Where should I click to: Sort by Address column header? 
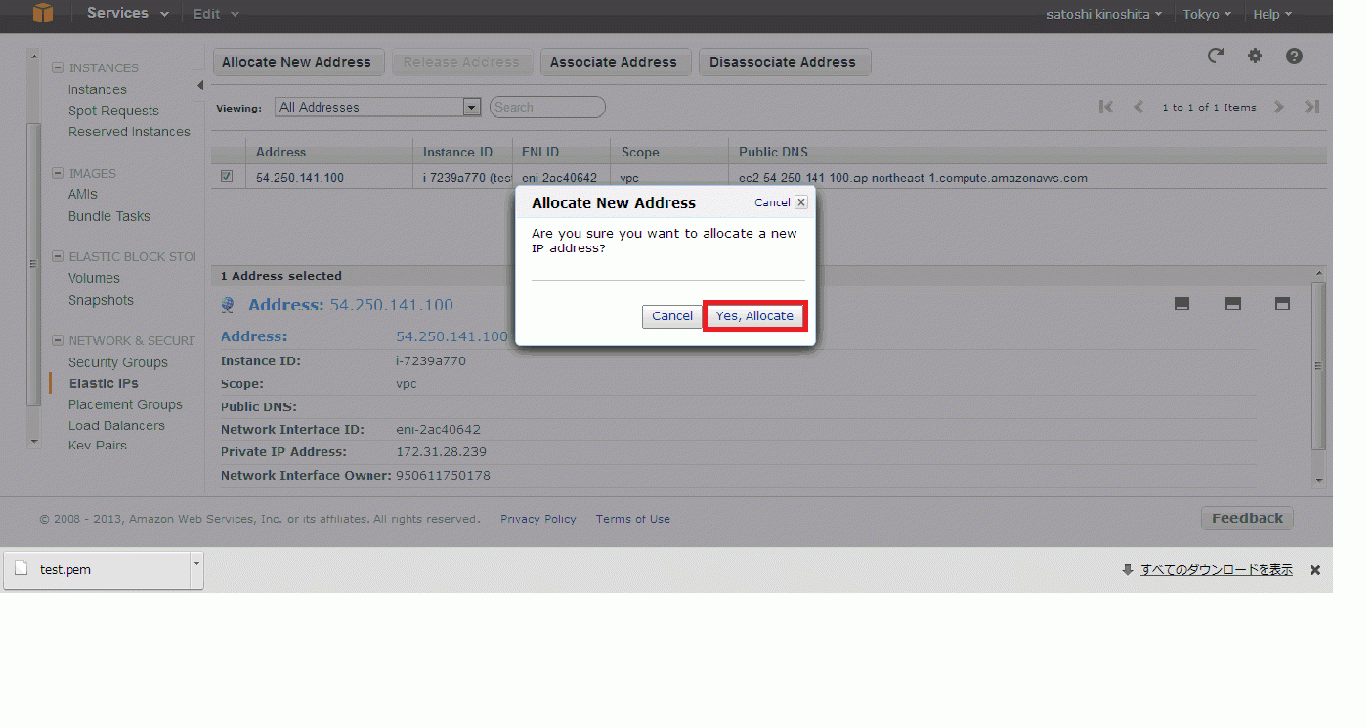click(x=281, y=152)
